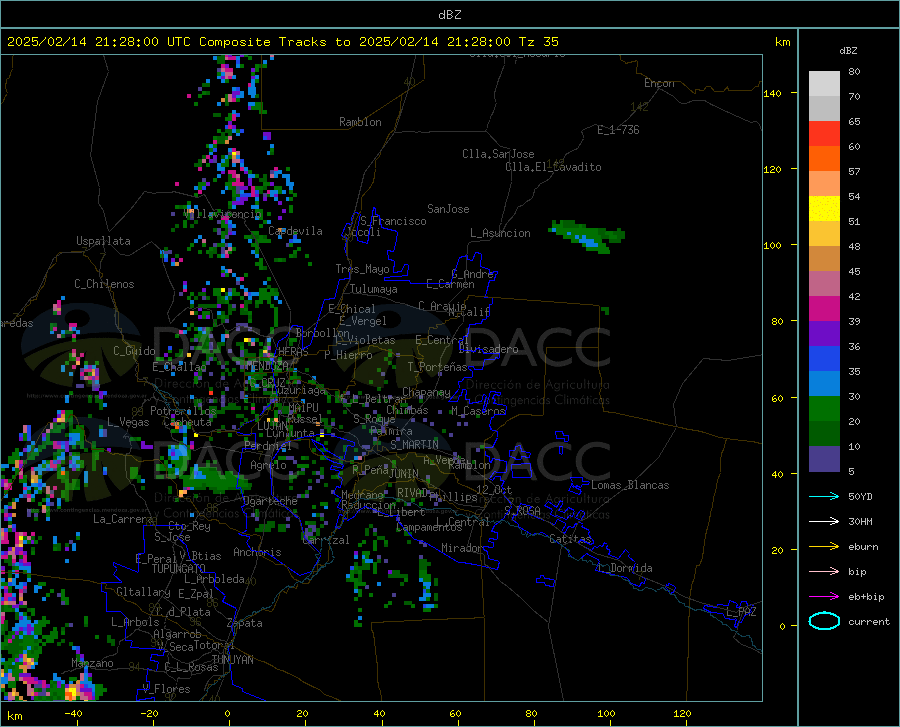900x727 pixels.
Task: Click the timestamp header text line
Action: click(x=282, y=42)
